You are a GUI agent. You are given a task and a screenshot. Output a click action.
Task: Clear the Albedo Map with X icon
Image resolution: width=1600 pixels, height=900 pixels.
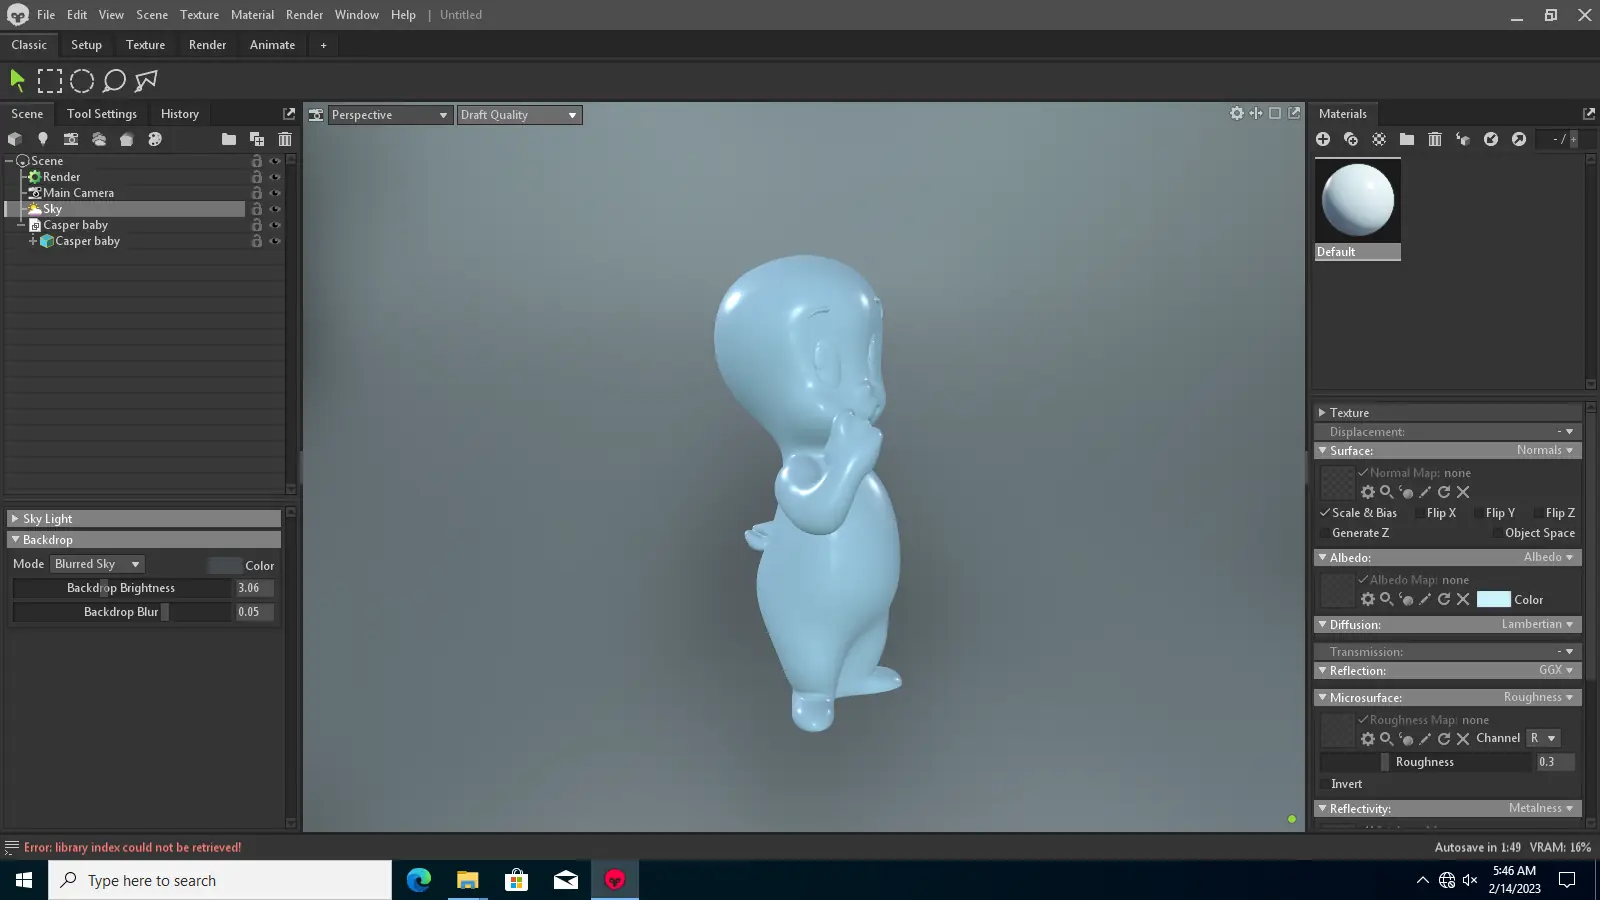click(x=1463, y=599)
